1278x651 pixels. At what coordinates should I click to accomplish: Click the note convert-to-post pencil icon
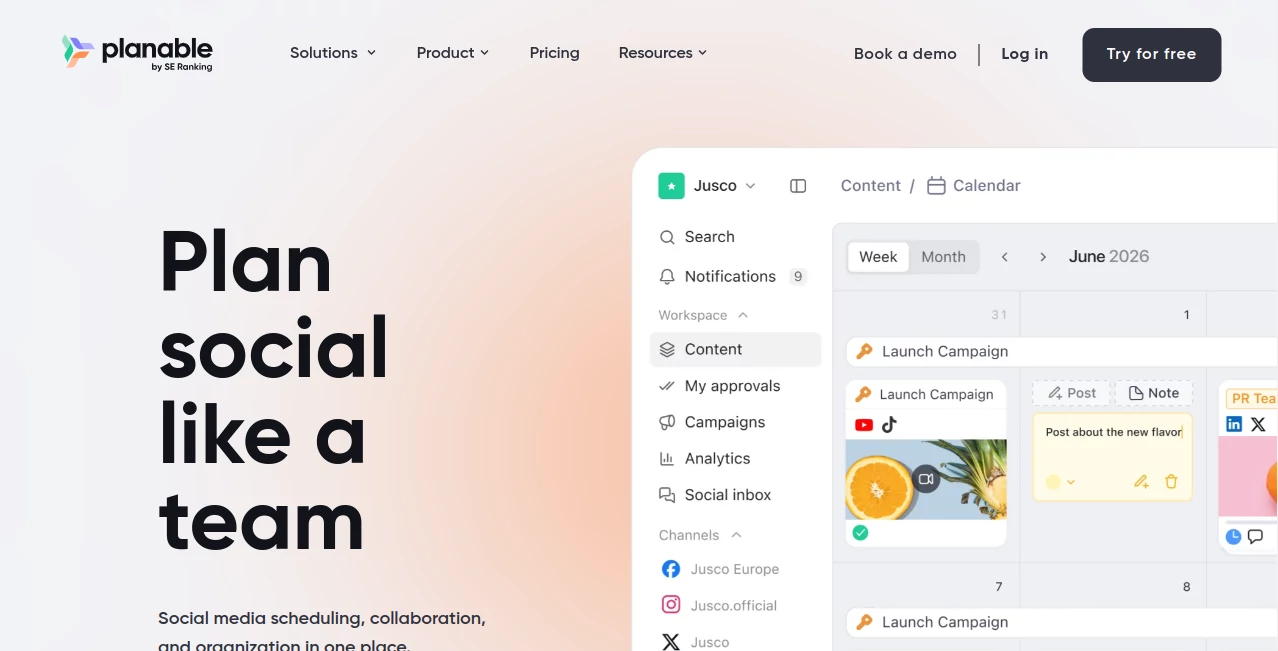1141,482
